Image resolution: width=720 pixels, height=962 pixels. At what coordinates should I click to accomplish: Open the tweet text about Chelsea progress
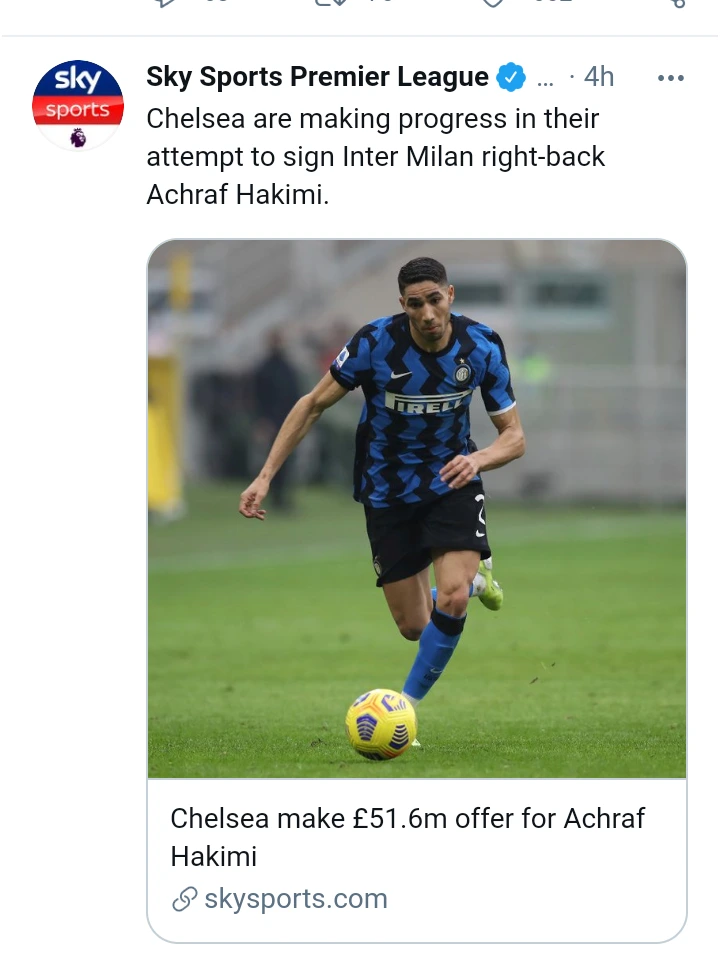point(375,156)
